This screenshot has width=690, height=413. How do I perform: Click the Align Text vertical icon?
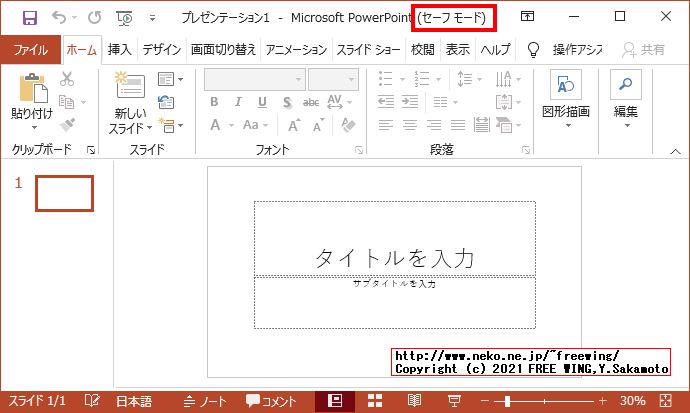point(503,102)
